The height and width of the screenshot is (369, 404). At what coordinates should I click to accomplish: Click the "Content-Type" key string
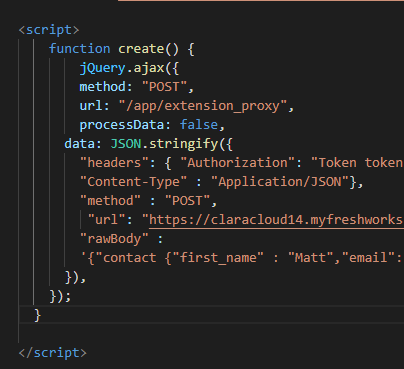[133, 182]
